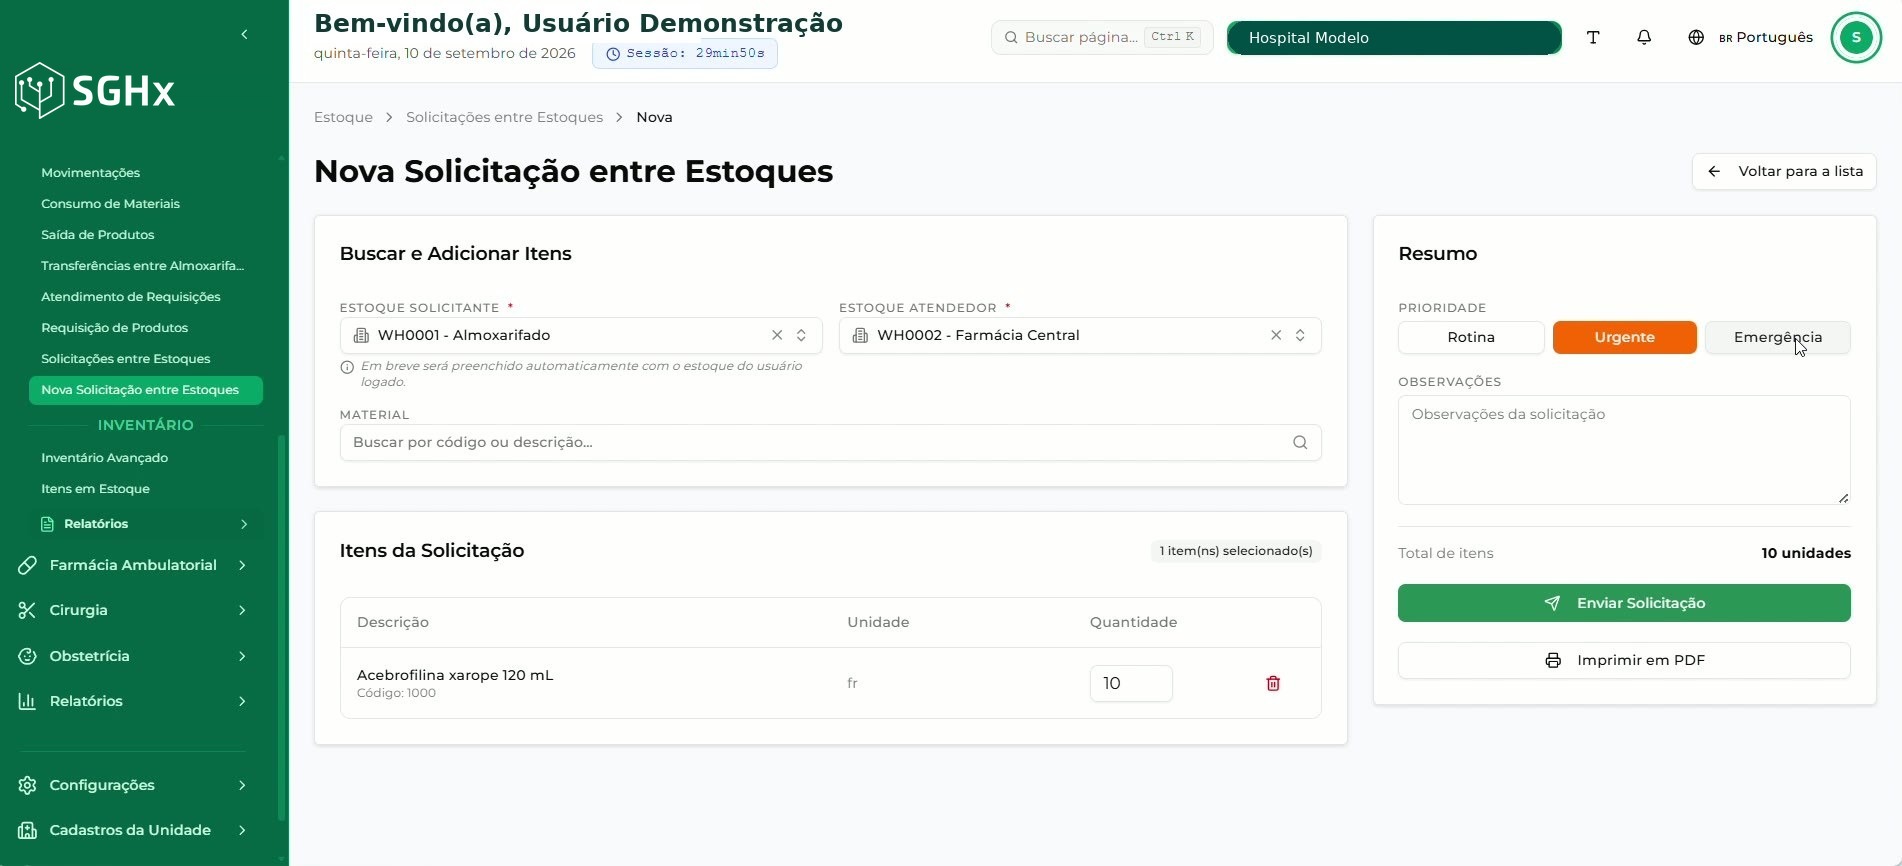This screenshot has height=866, width=1902.
Task: Focus the Observações text area
Action: click(x=1624, y=450)
